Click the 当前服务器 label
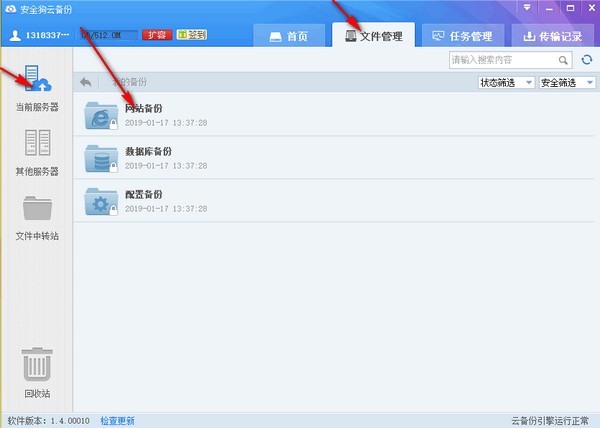 [37, 107]
